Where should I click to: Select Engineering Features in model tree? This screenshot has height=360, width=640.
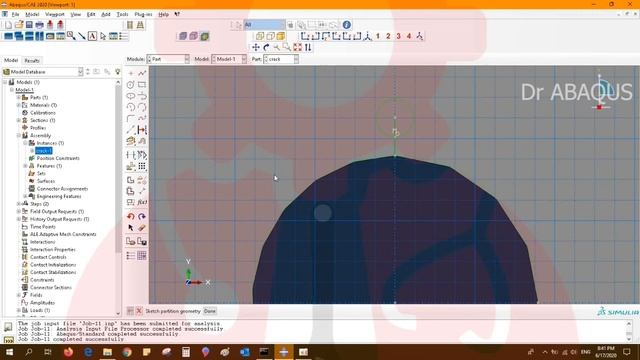pos(59,196)
